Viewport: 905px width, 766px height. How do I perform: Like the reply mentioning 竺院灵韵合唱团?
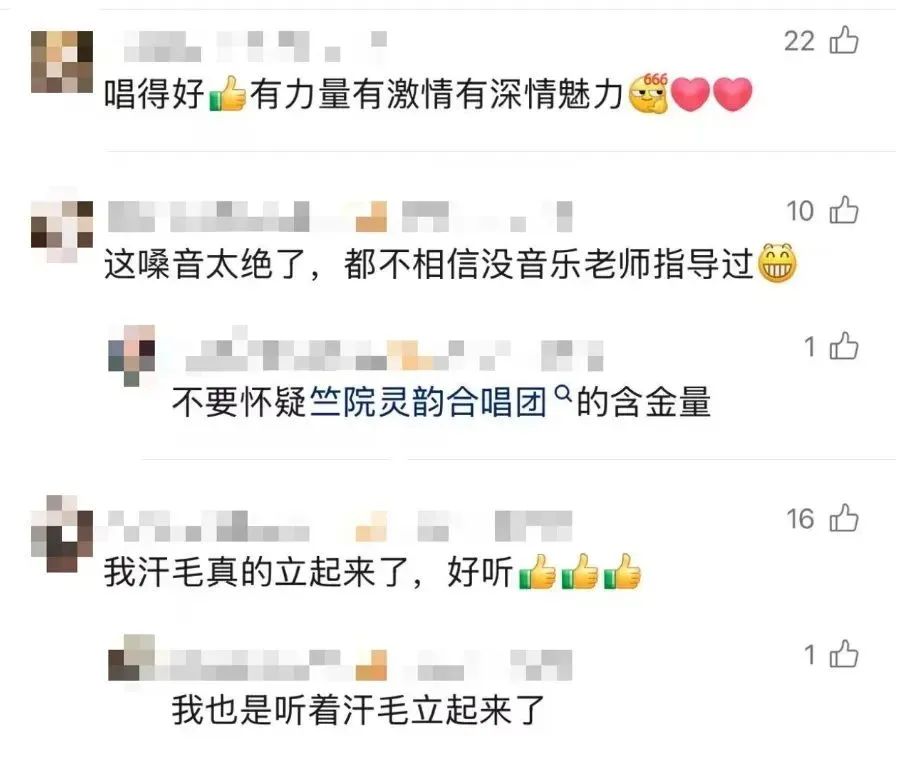tap(843, 346)
